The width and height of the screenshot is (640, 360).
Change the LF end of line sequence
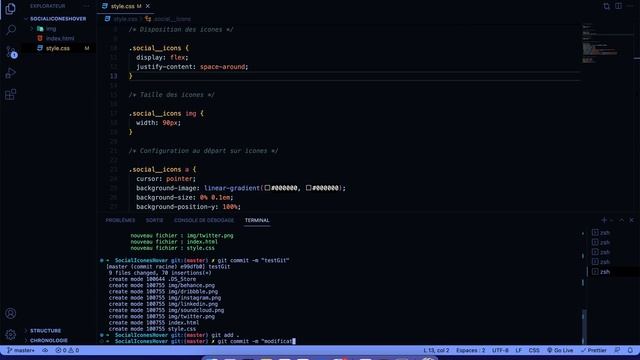(518, 350)
